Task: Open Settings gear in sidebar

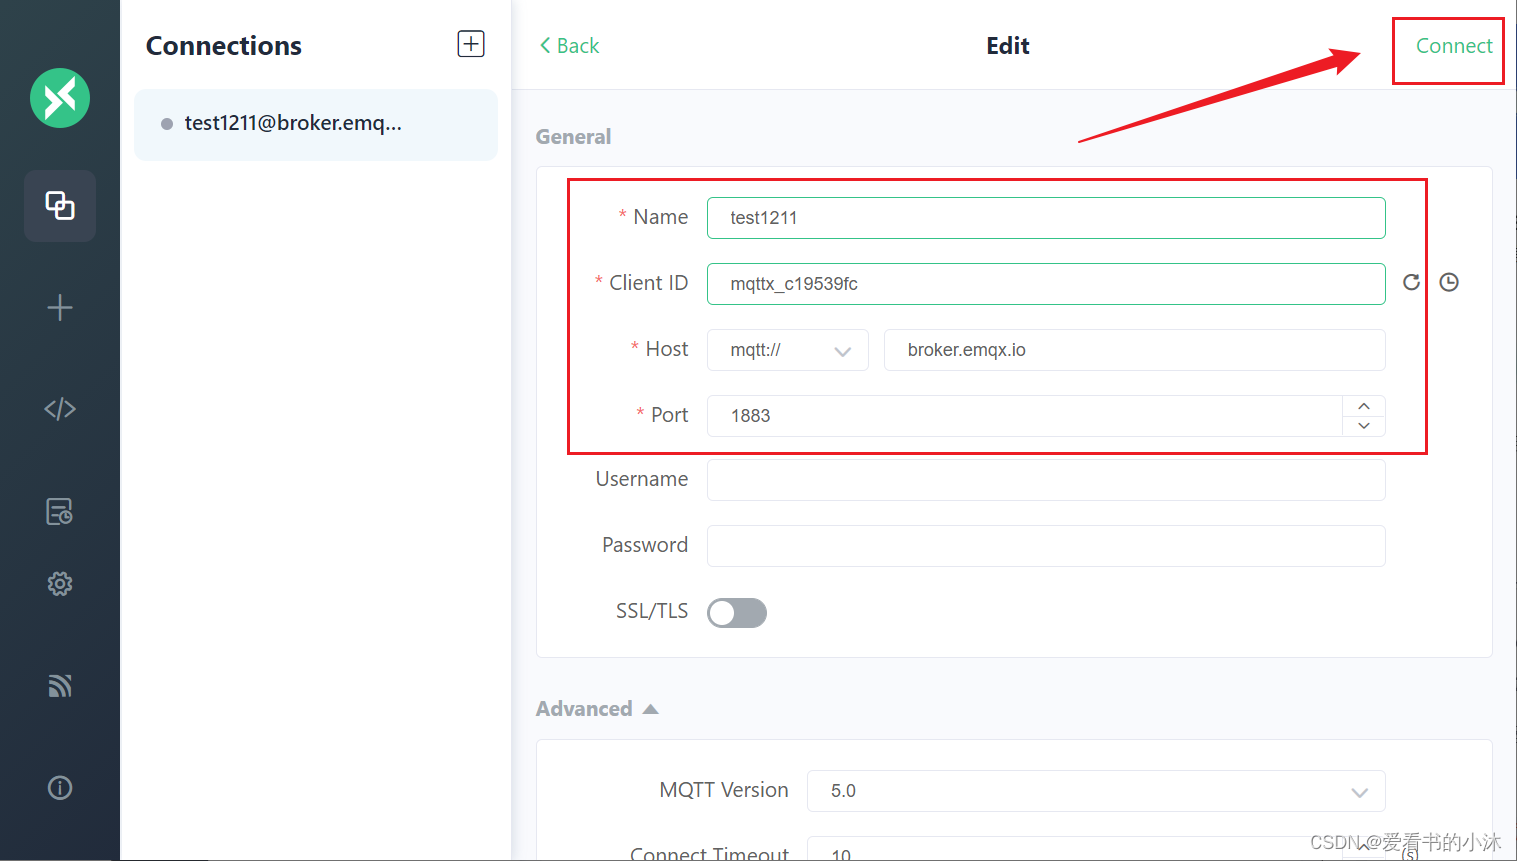Action: [x=60, y=584]
